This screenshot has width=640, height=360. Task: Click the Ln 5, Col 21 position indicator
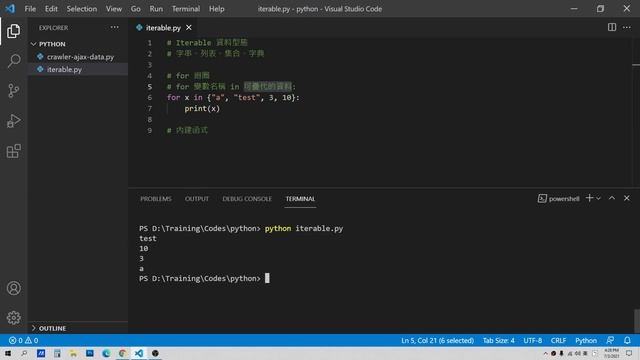click(x=437, y=340)
